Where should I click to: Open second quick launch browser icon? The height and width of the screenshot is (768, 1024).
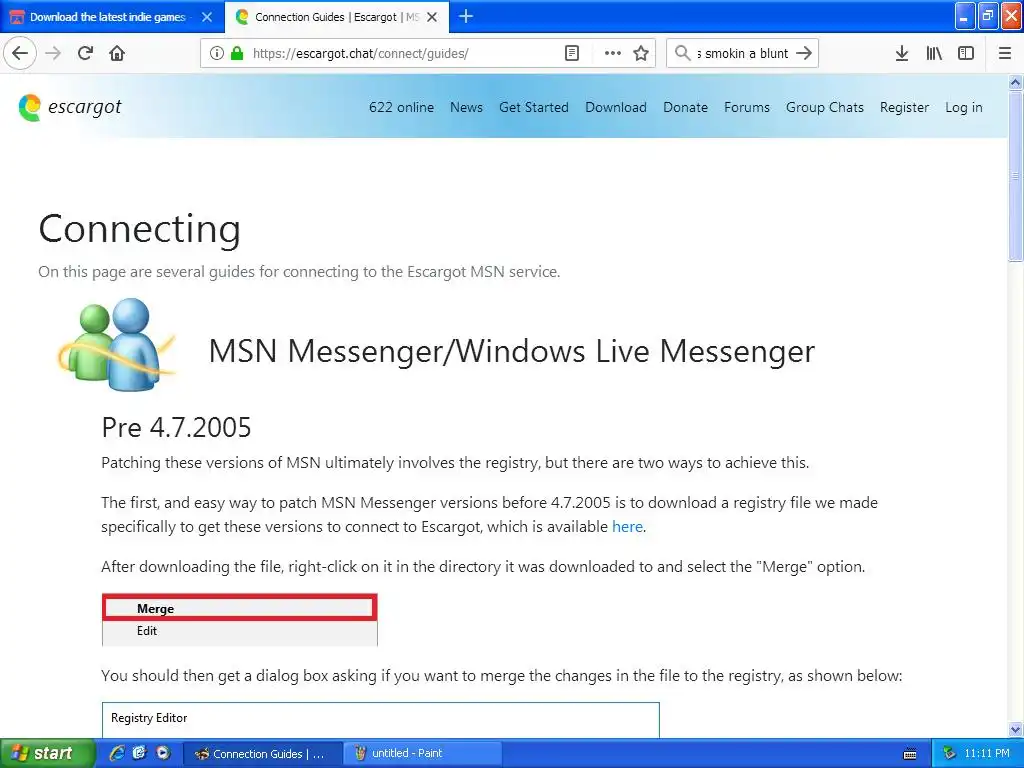(x=140, y=753)
